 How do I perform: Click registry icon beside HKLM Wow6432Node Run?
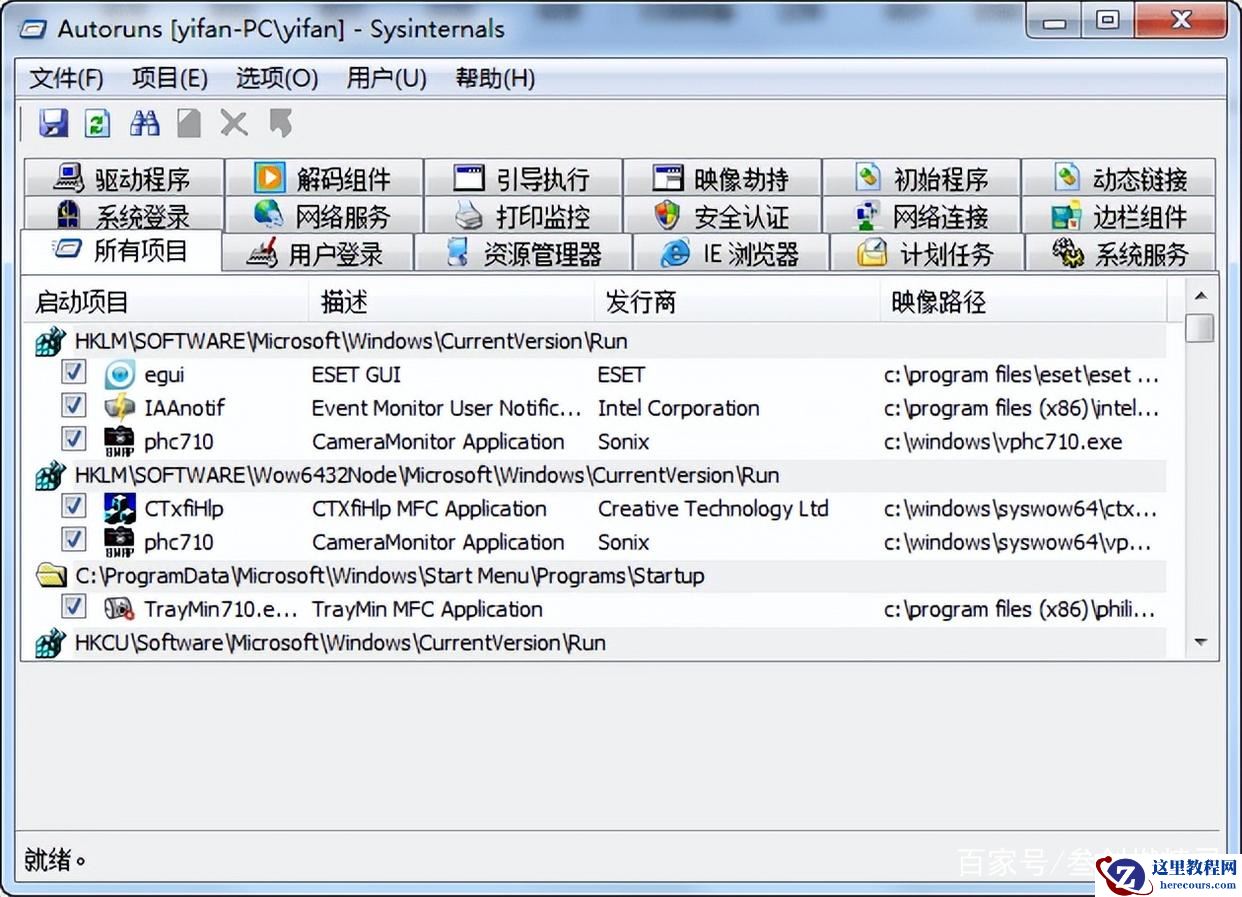tap(50, 475)
